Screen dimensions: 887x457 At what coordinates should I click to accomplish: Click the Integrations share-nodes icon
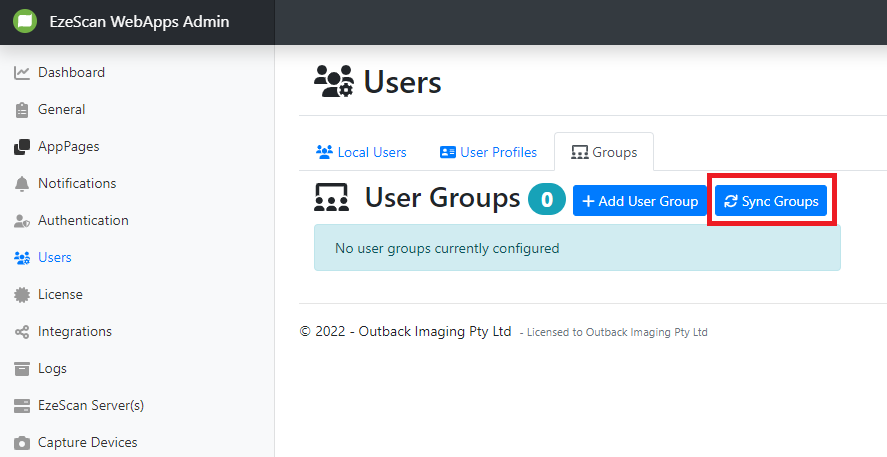[22, 332]
